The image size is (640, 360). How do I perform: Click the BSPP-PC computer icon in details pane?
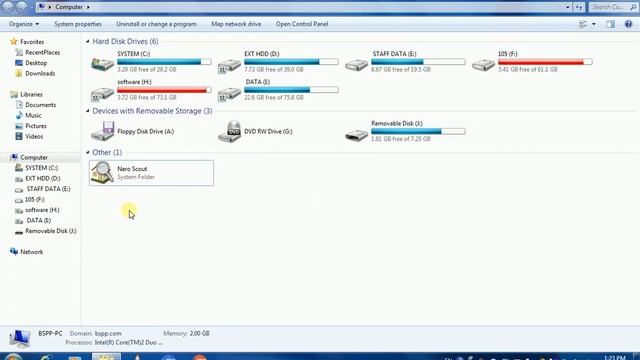tap(19, 338)
